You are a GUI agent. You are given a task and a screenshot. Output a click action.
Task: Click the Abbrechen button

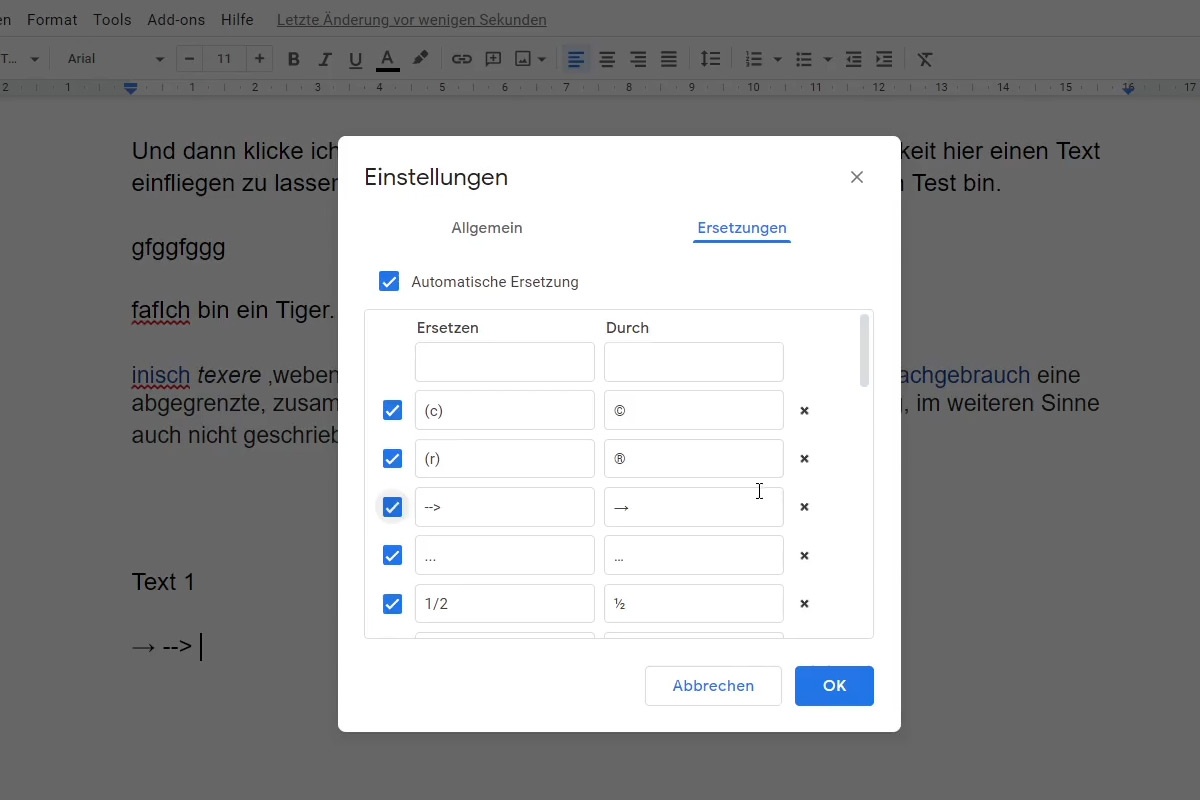point(713,686)
